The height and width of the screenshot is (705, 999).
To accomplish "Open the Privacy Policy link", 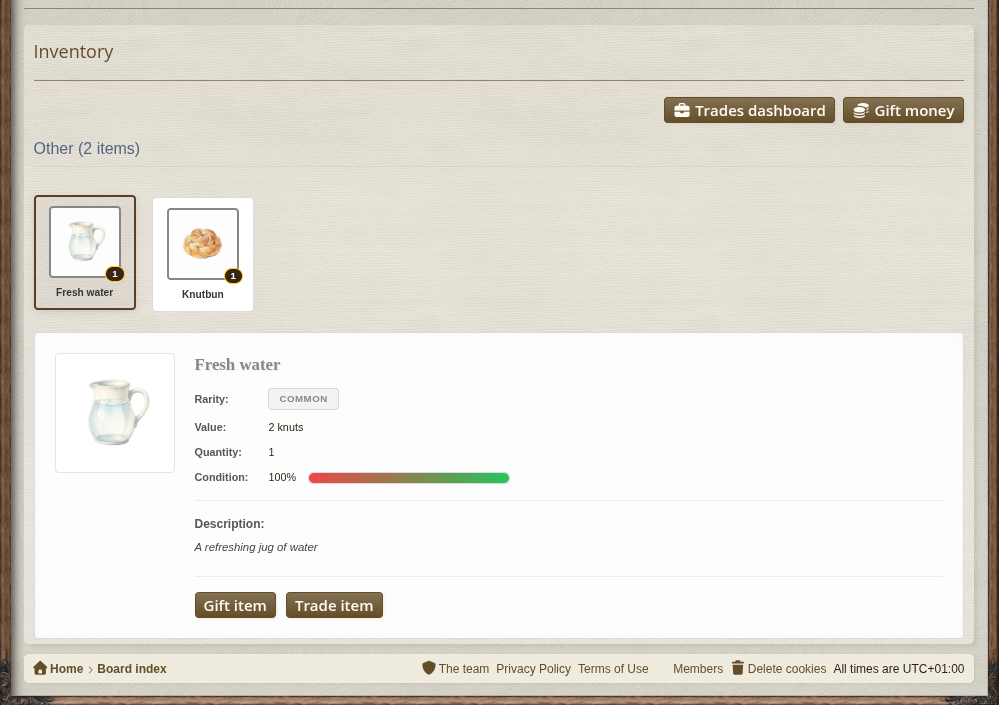I will pos(533,669).
